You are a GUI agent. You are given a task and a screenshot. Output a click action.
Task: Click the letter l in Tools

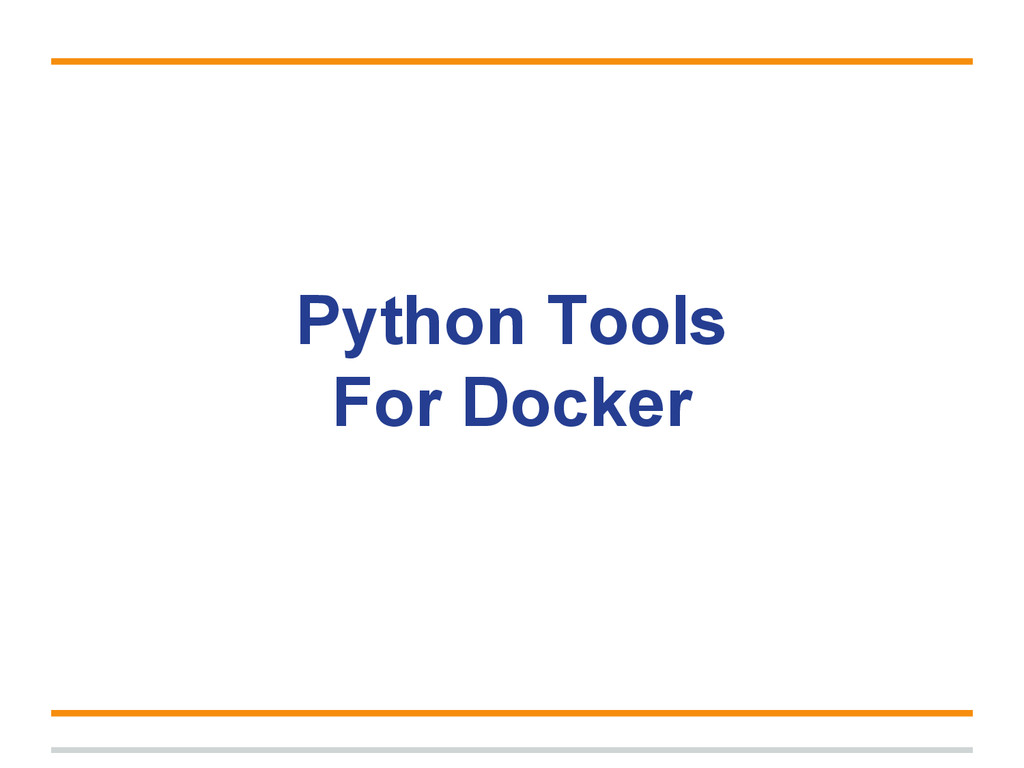[680, 319]
